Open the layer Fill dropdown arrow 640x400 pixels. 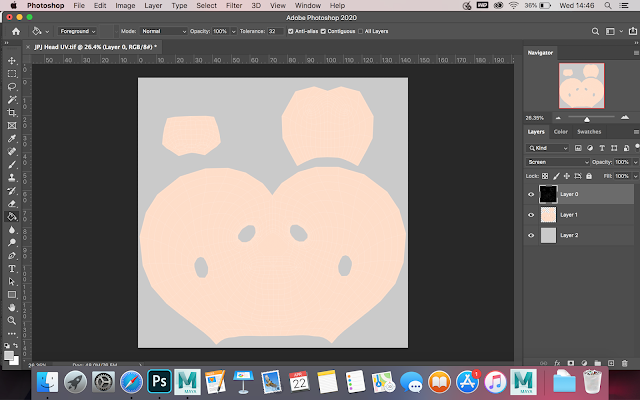tap(635, 176)
